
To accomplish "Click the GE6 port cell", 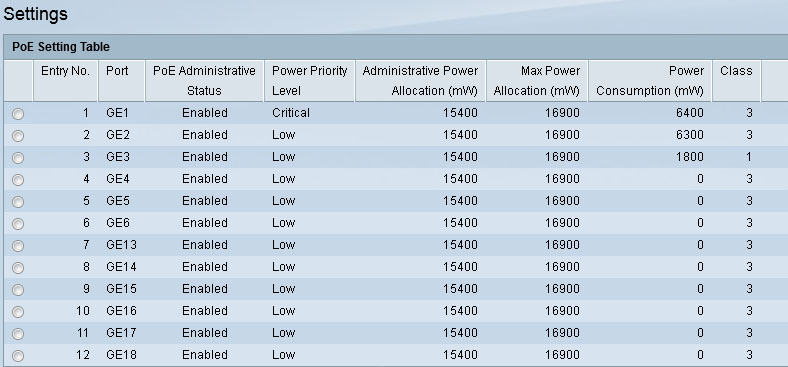I will [x=118, y=223].
